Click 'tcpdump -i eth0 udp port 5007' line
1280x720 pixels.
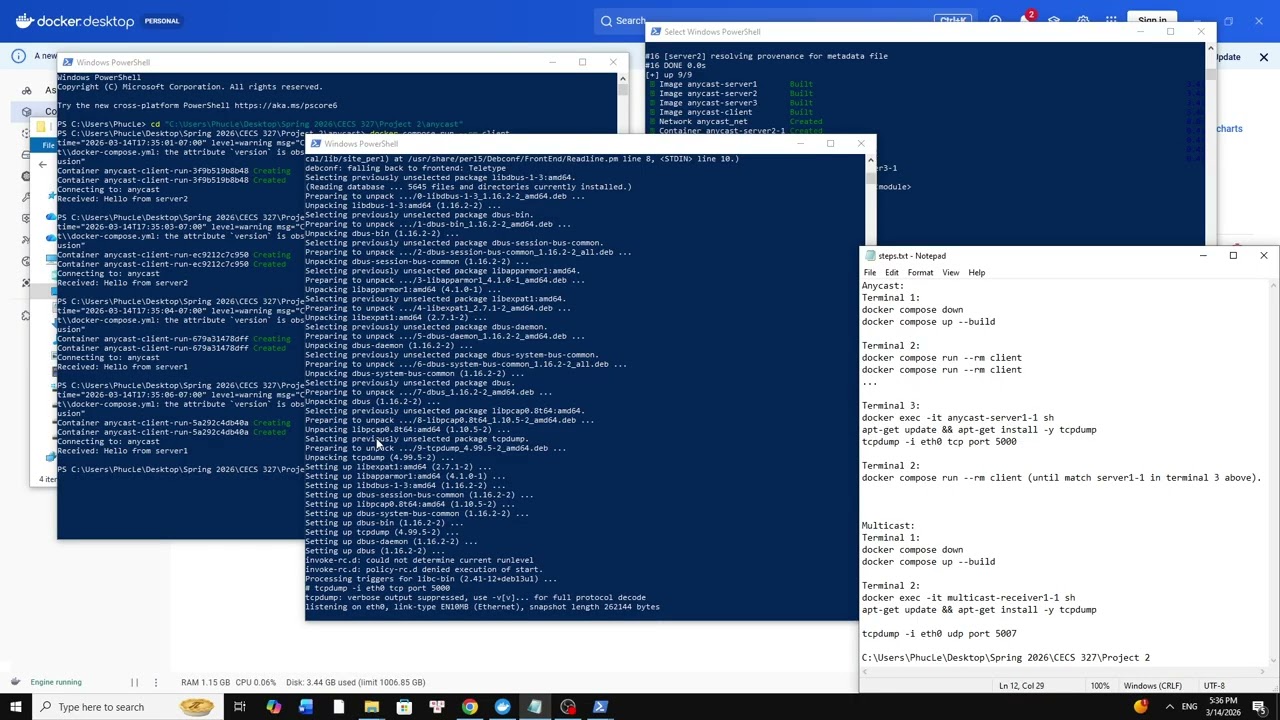[939, 634]
